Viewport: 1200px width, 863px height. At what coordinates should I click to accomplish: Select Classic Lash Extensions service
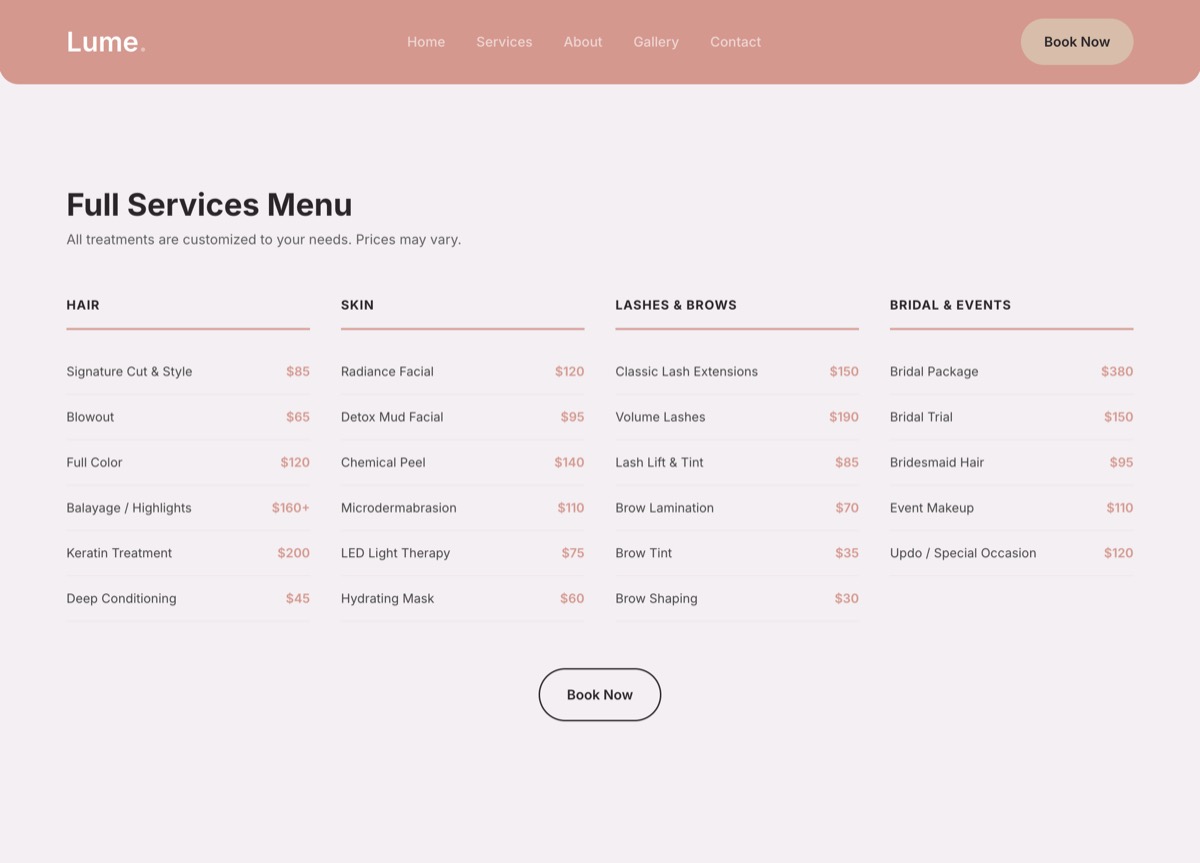(x=686, y=372)
